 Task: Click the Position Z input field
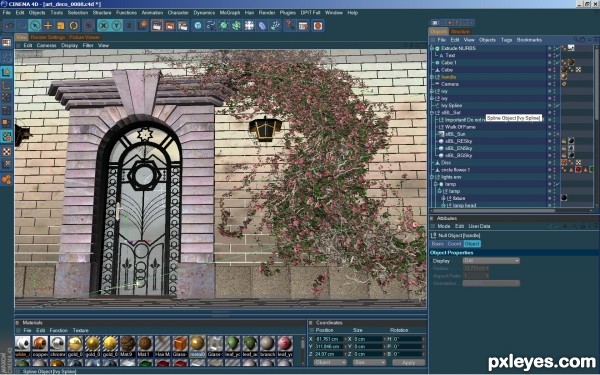click(329, 354)
